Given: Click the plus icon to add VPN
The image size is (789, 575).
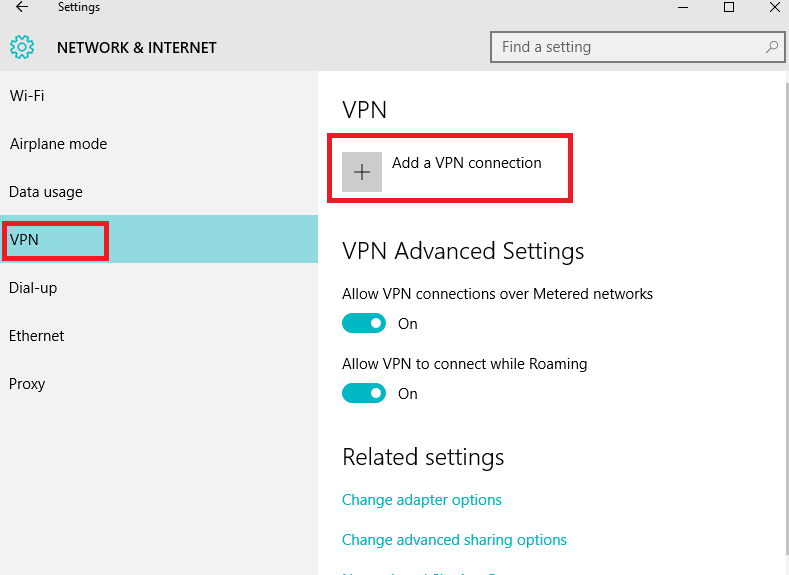Looking at the screenshot, I should click(362, 172).
